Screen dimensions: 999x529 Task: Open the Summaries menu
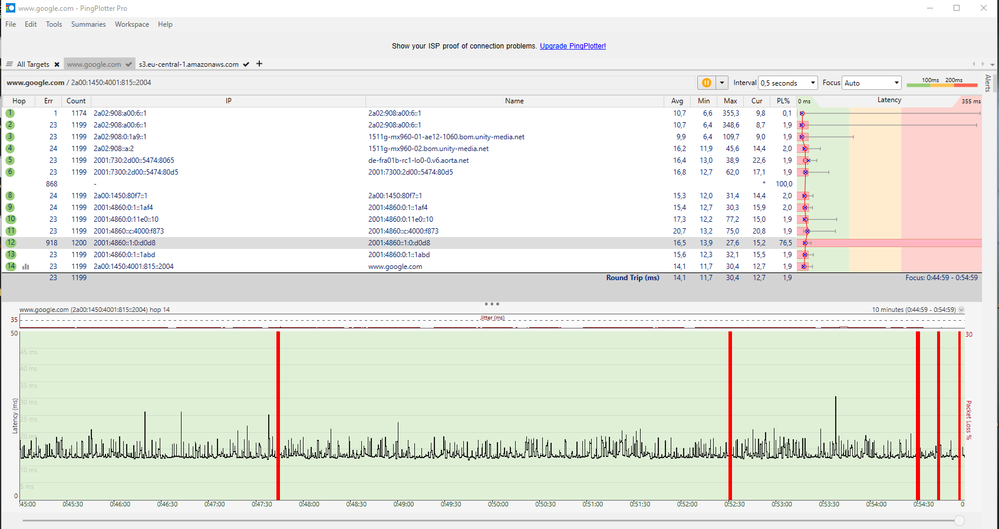87,24
